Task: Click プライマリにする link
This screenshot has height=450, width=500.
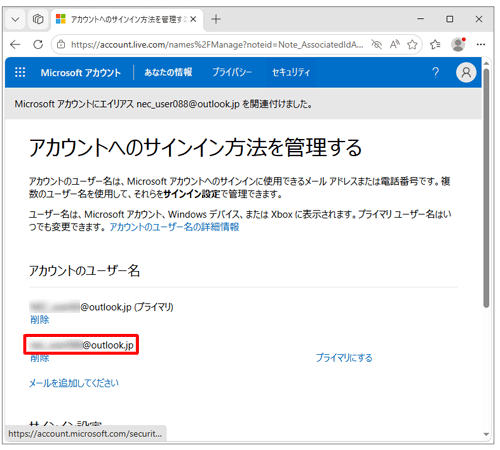Action: tap(344, 358)
